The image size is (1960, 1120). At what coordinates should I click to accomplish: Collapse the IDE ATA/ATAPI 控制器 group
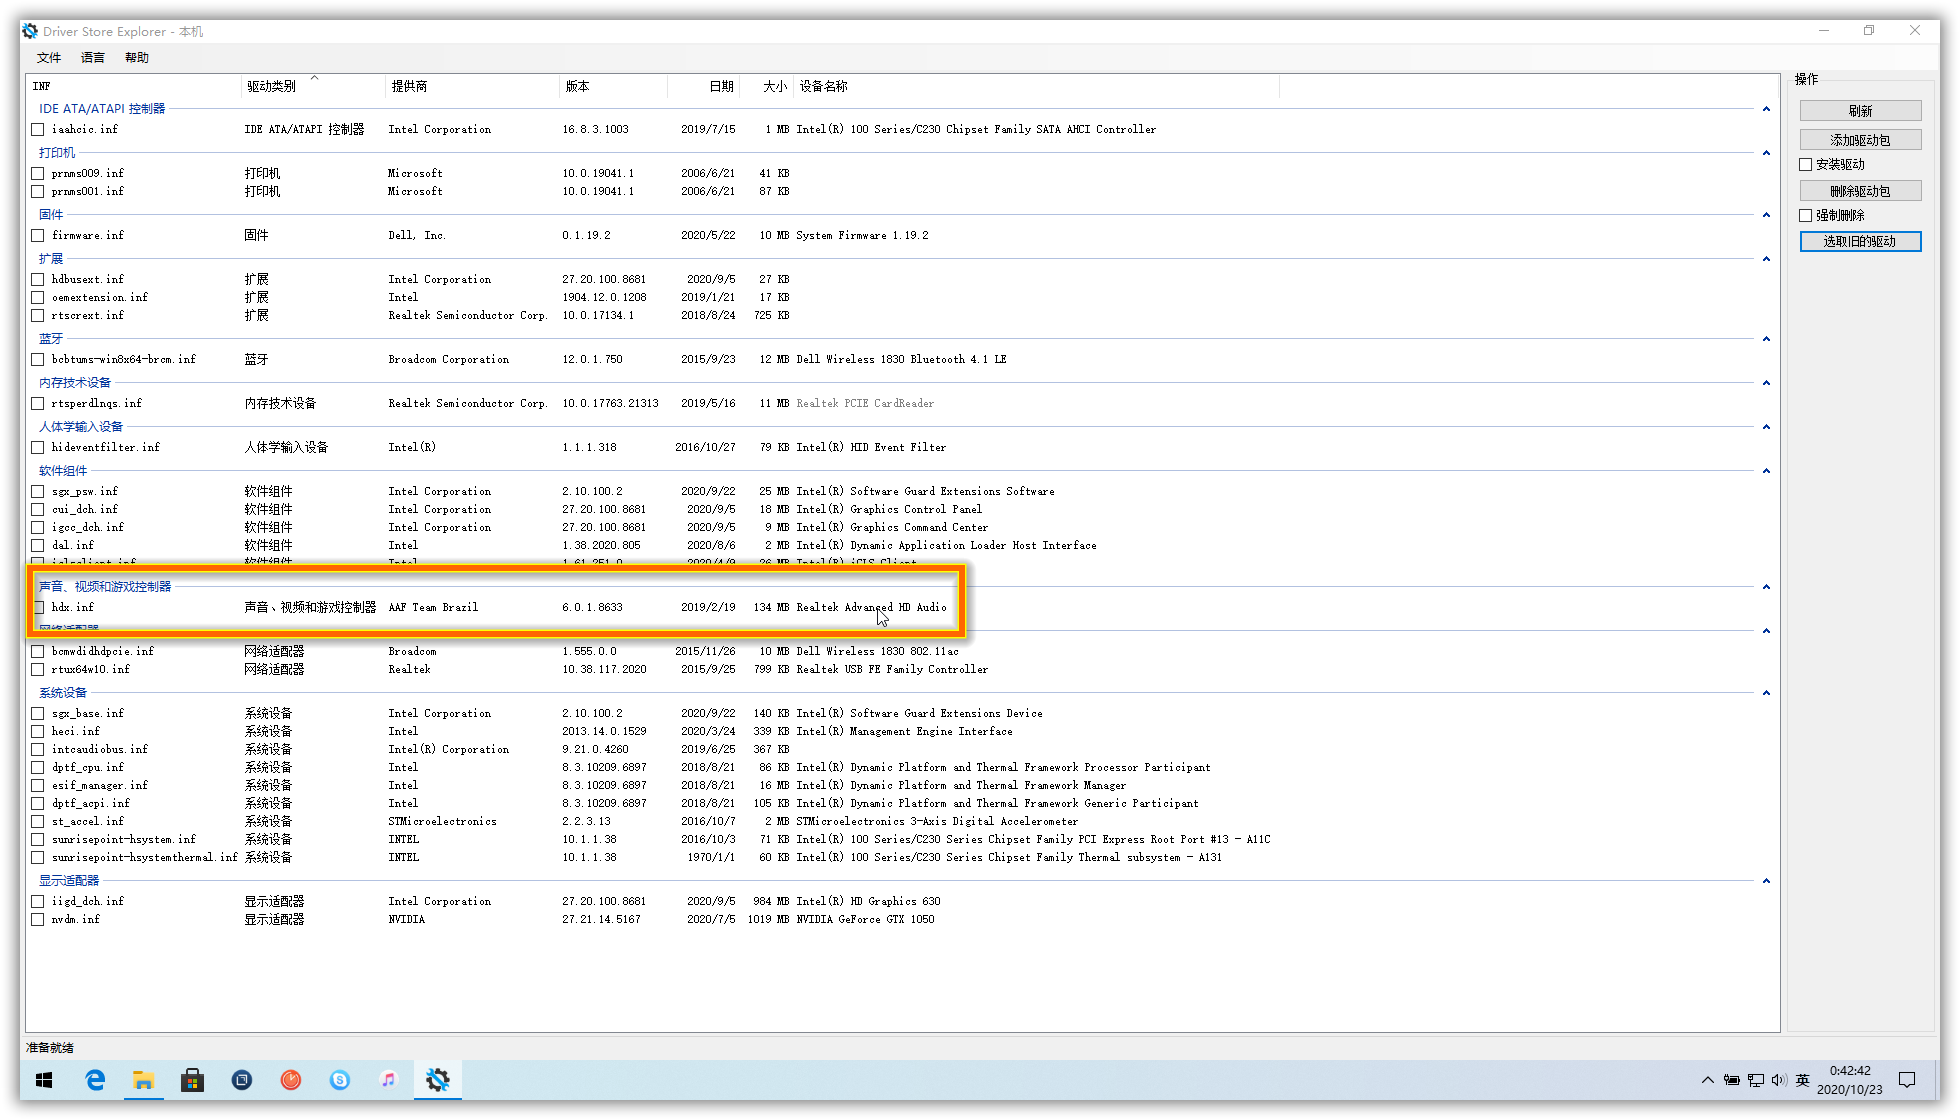click(x=1766, y=109)
